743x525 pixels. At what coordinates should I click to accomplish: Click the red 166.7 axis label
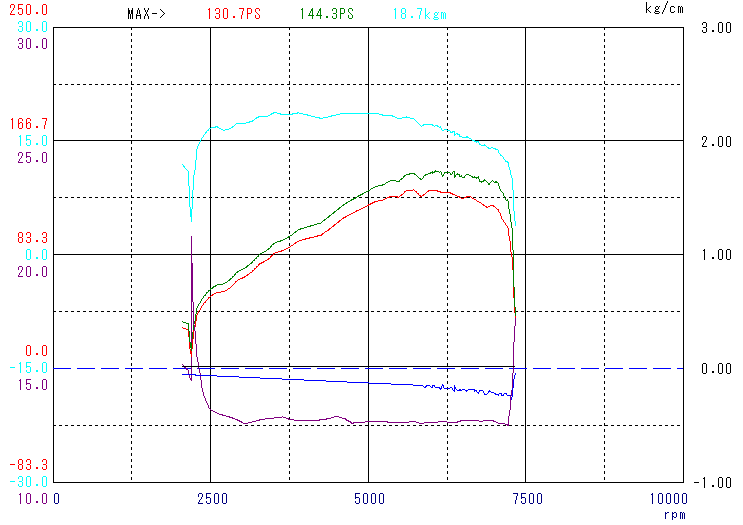pos(28,124)
